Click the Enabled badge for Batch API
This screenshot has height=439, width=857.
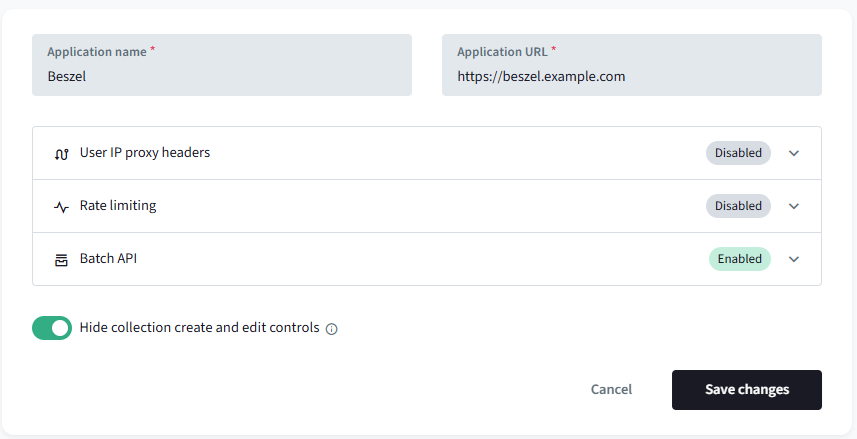(x=739, y=259)
